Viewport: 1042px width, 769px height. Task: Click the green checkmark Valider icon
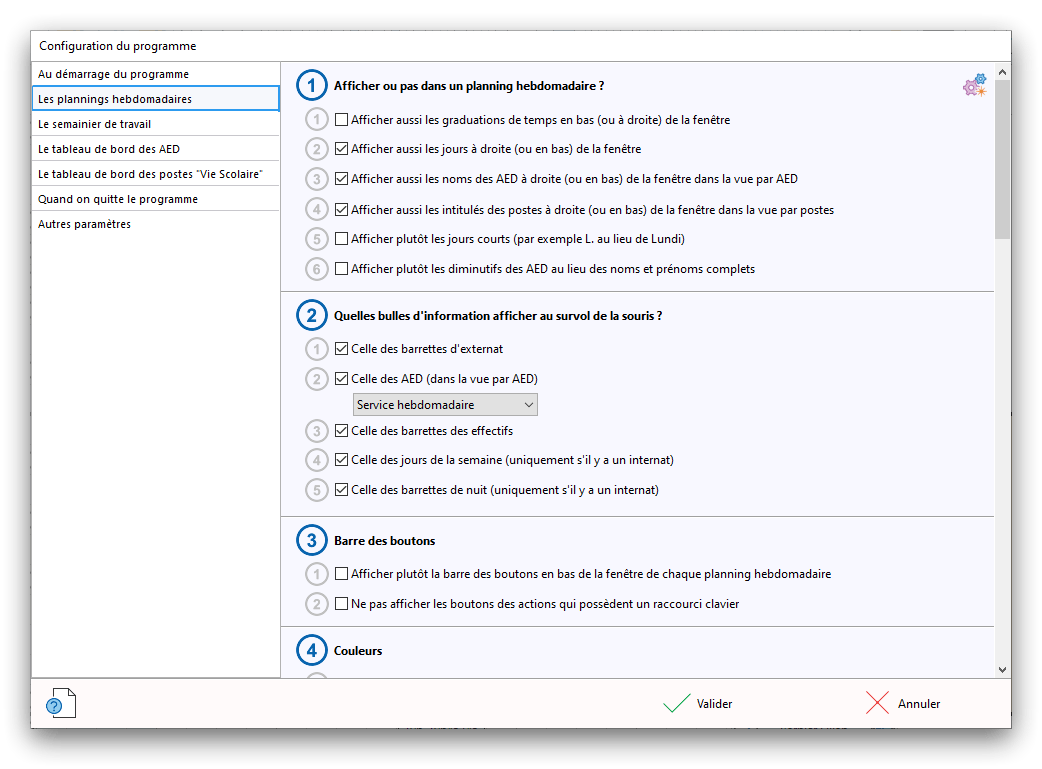tap(677, 704)
